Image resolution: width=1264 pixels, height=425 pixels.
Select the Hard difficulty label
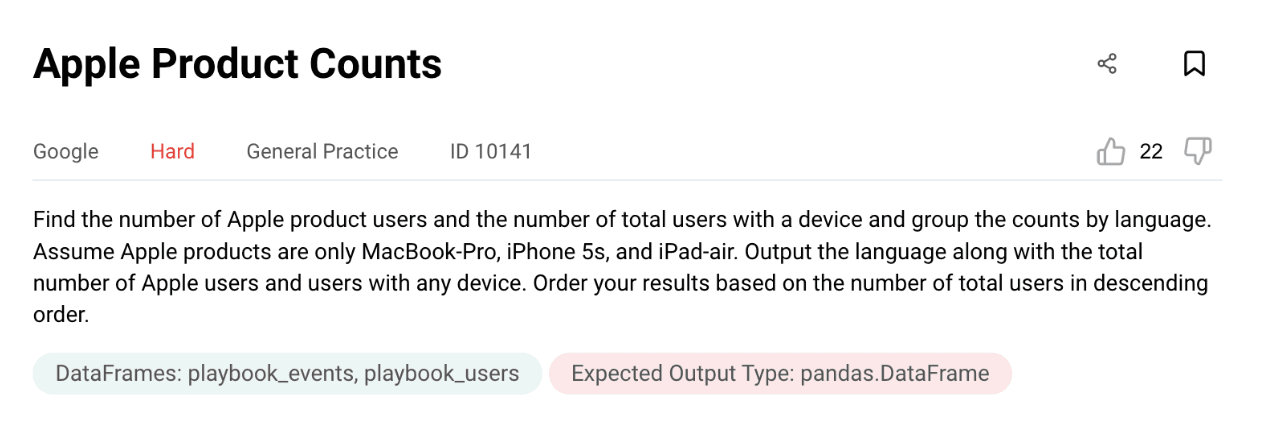(x=172, y=152)
